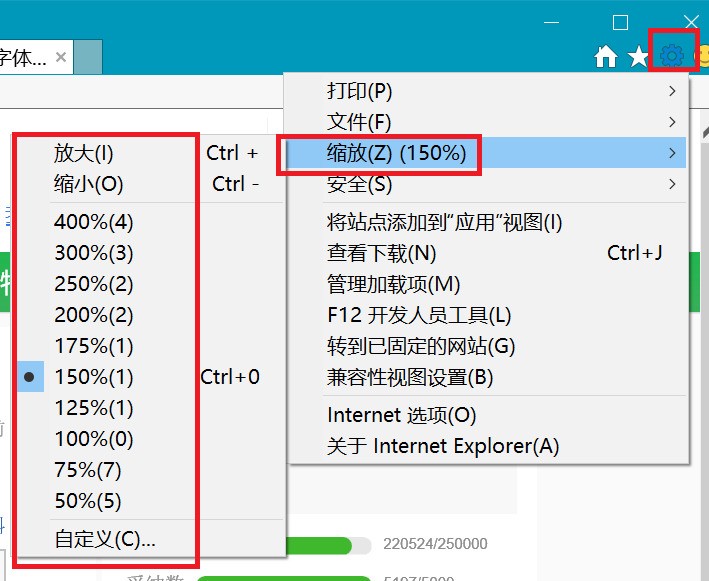Image resolution: width=709 pixels, height=581 pixels.
Task: Set zoom to 100%(0)
Action: click(151, 439)
